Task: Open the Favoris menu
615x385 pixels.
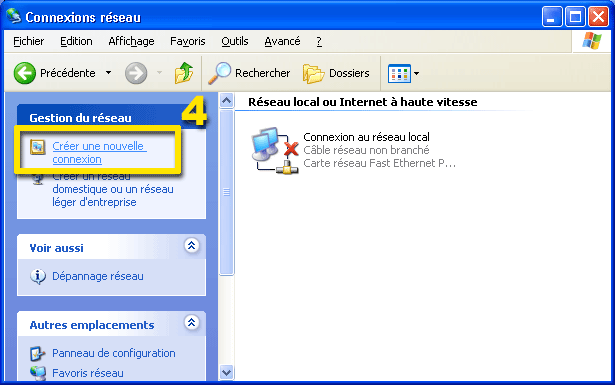Action: (187, 41)
